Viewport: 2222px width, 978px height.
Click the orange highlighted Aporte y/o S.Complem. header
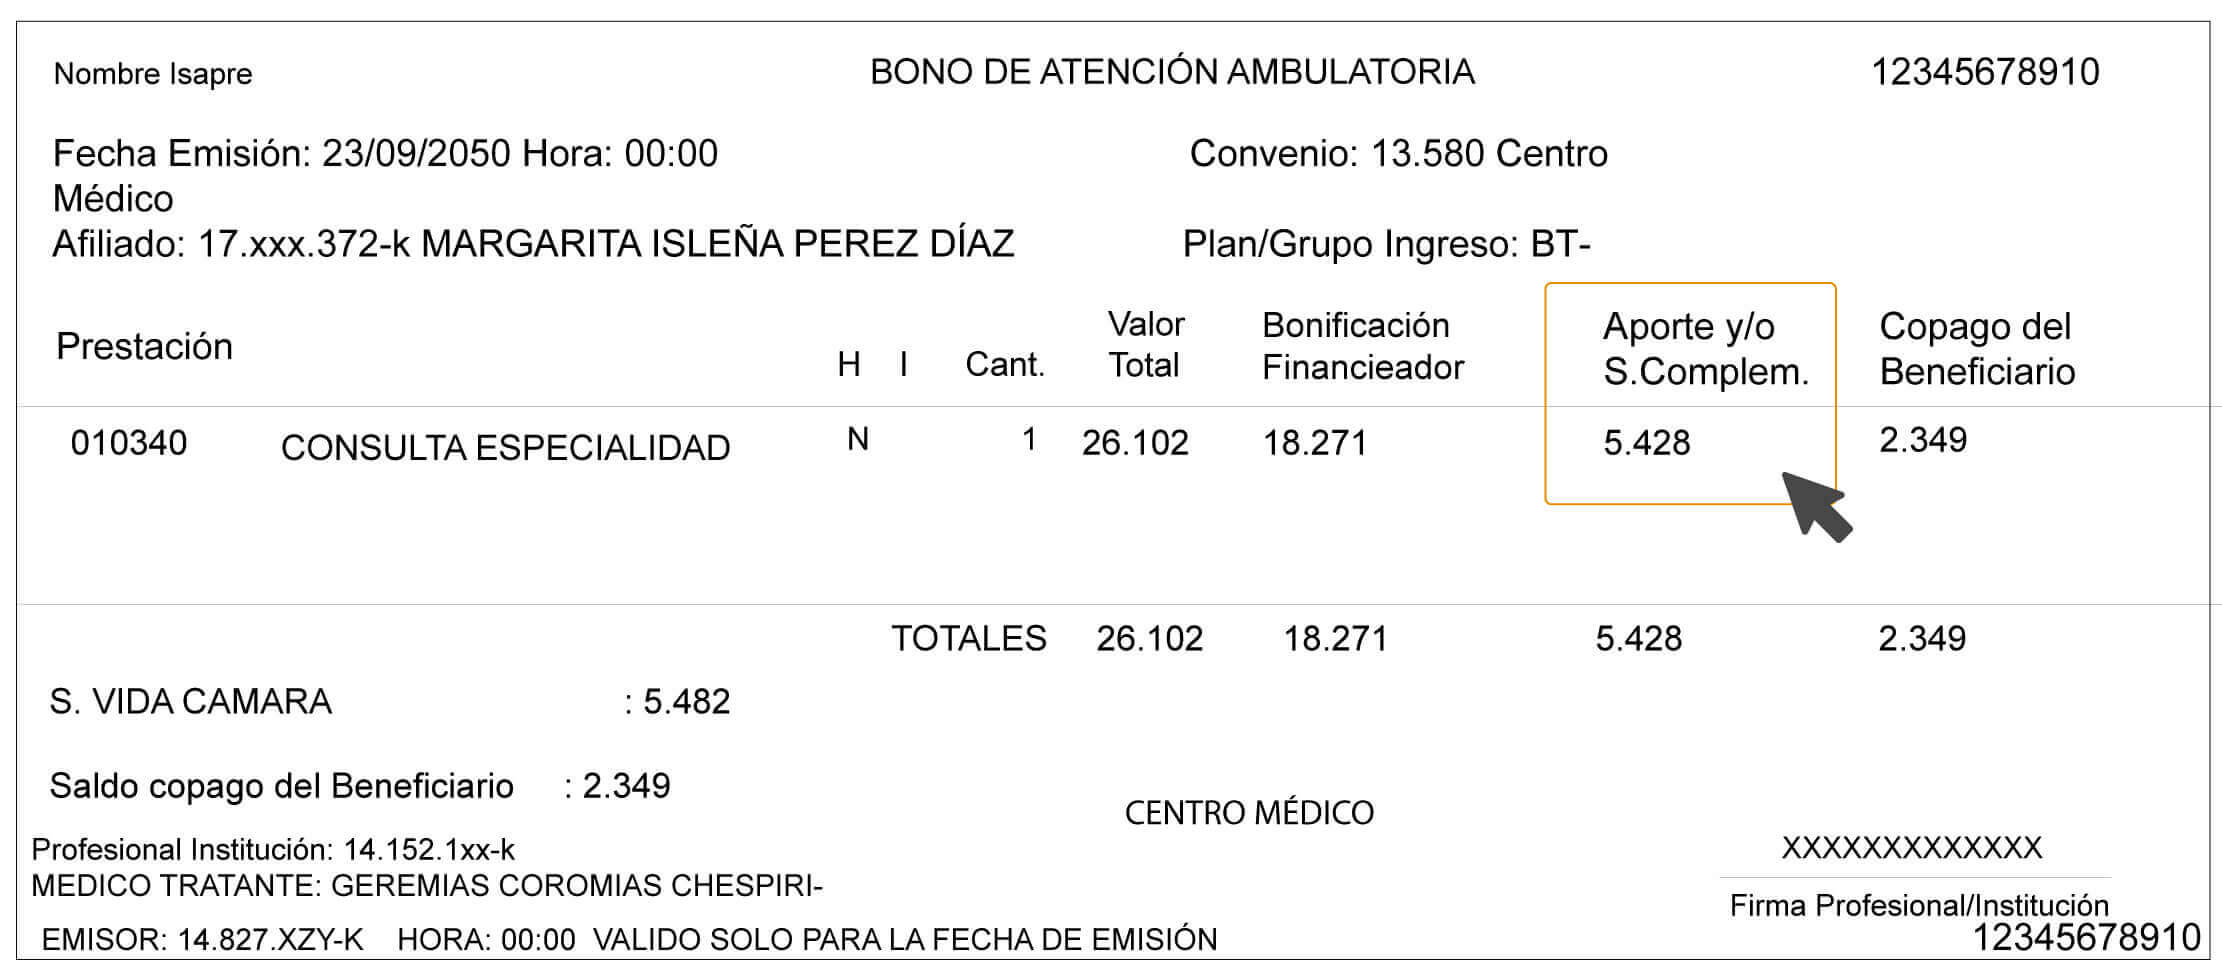pos(1705,349)
